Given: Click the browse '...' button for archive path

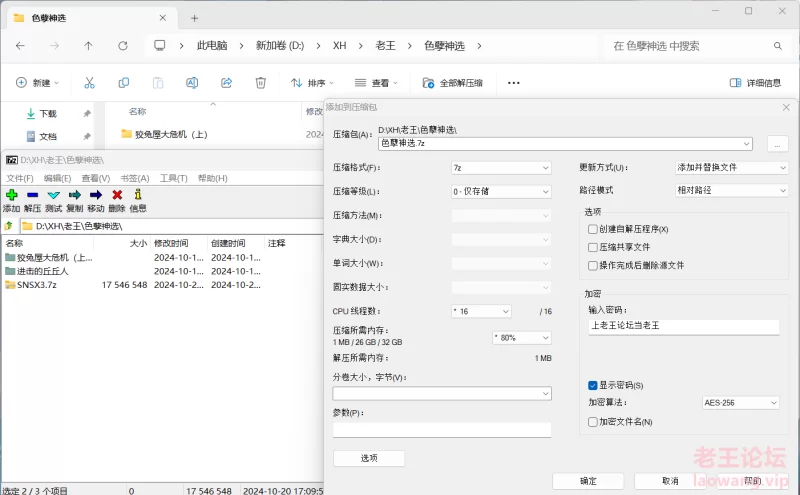Looking at the screenshot, I should click(778, 143).
